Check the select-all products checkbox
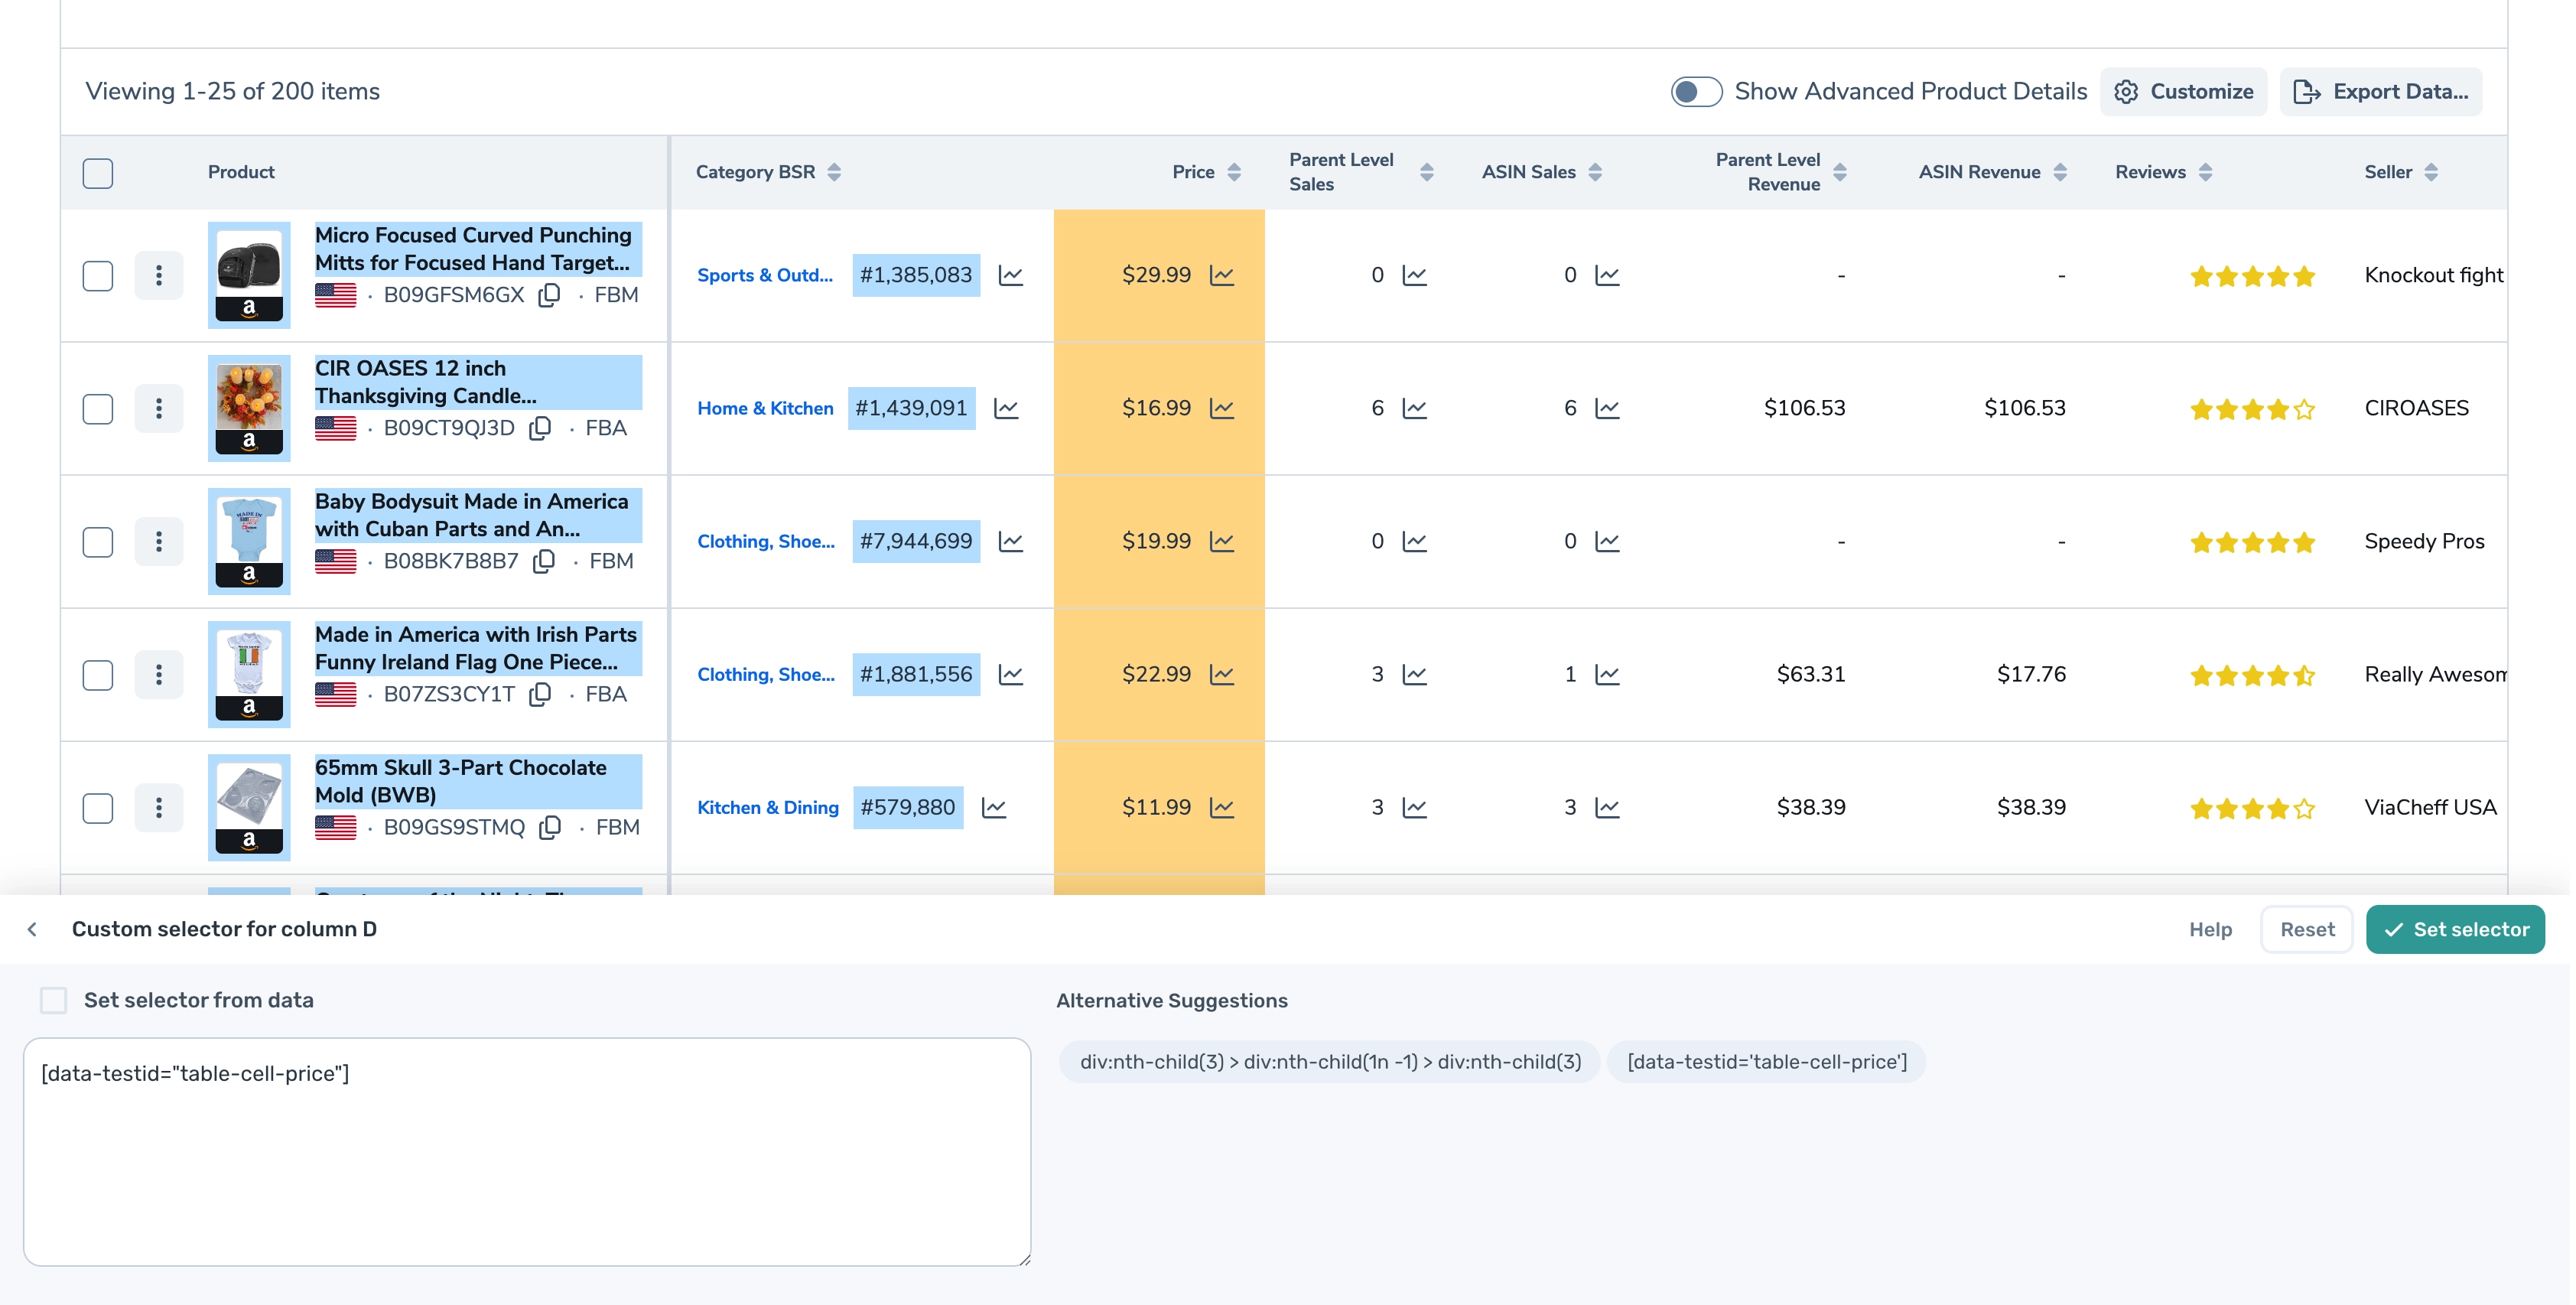The width and height of the screenshot is (2576, 1305). pyautogui.click(x=98, y=173)
